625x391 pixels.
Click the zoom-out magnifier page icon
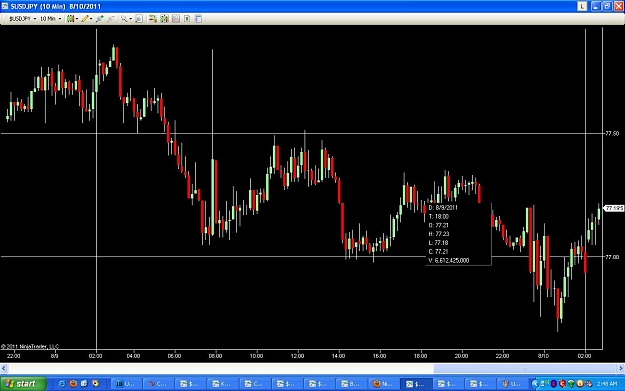139,19
